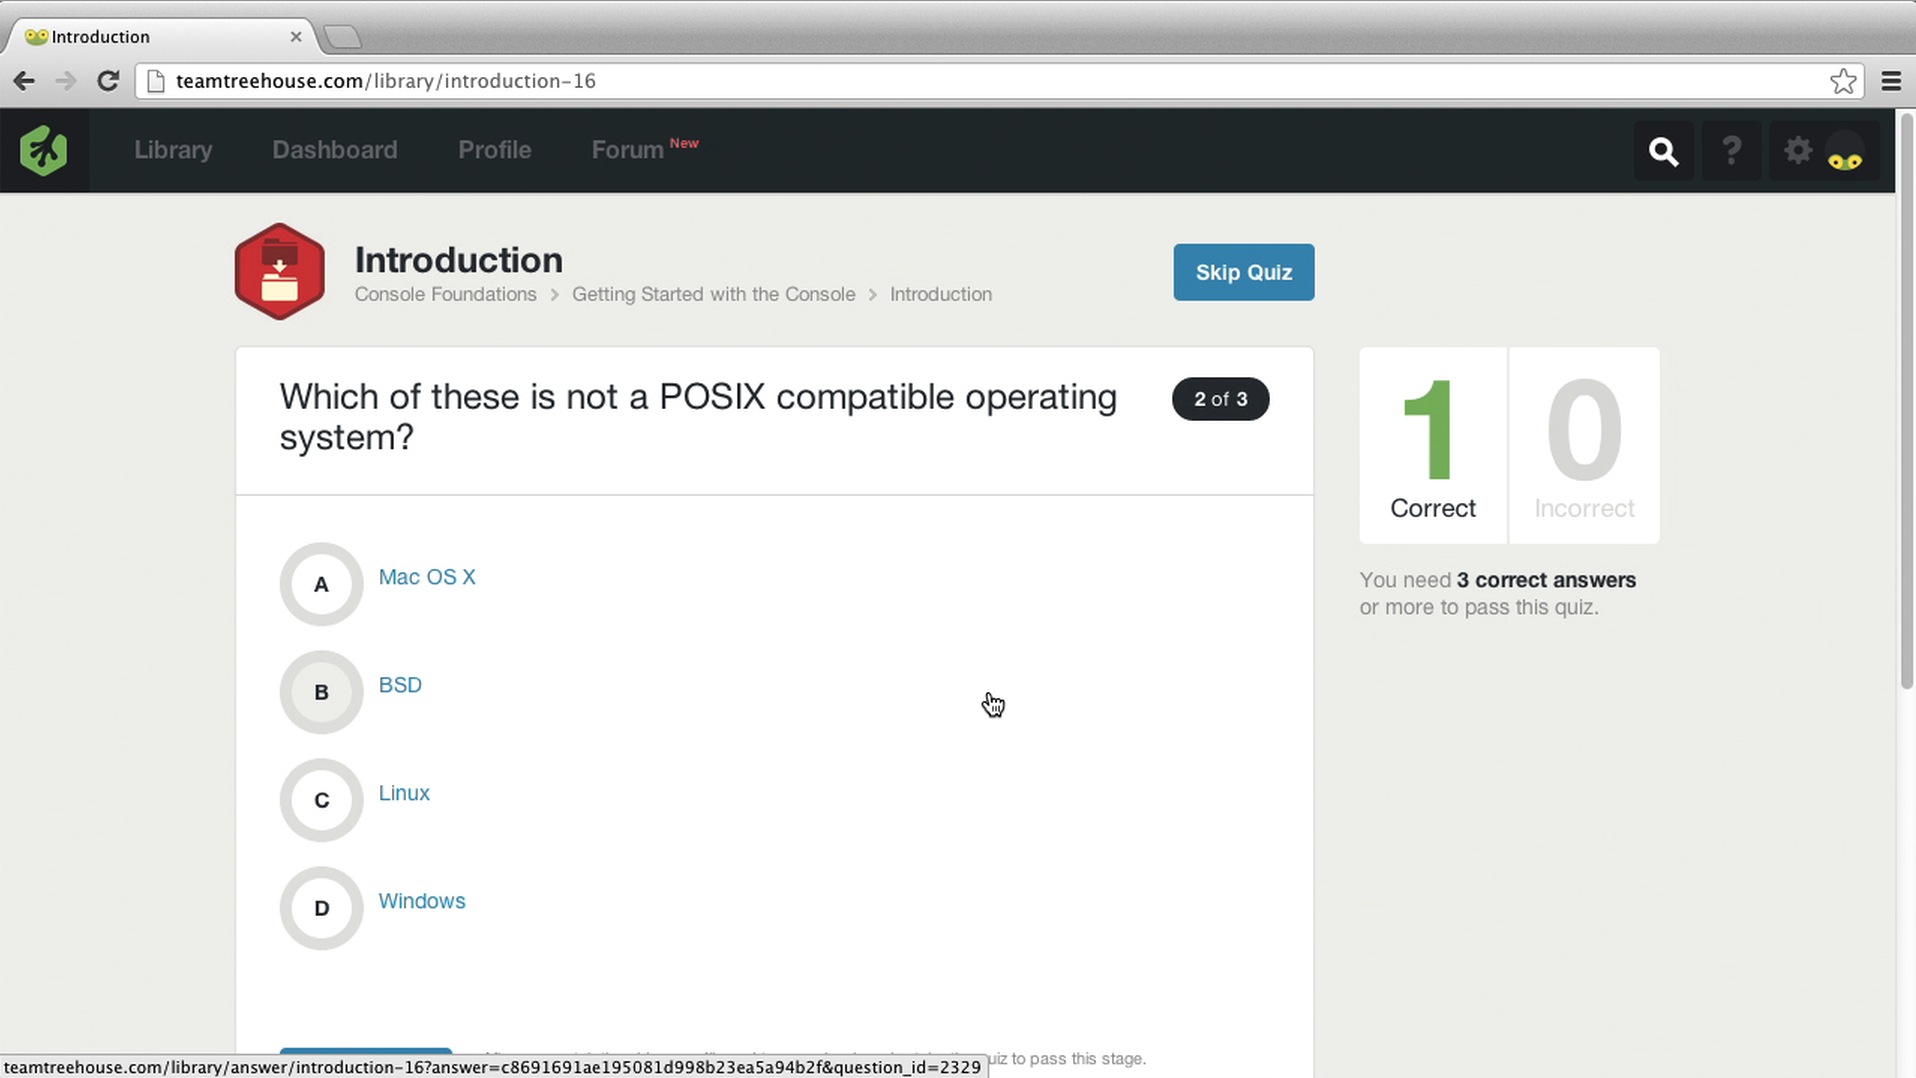Click the Introduction breadcrumb link
This screenshot has height=1078, width=1916.
point(941,294)
